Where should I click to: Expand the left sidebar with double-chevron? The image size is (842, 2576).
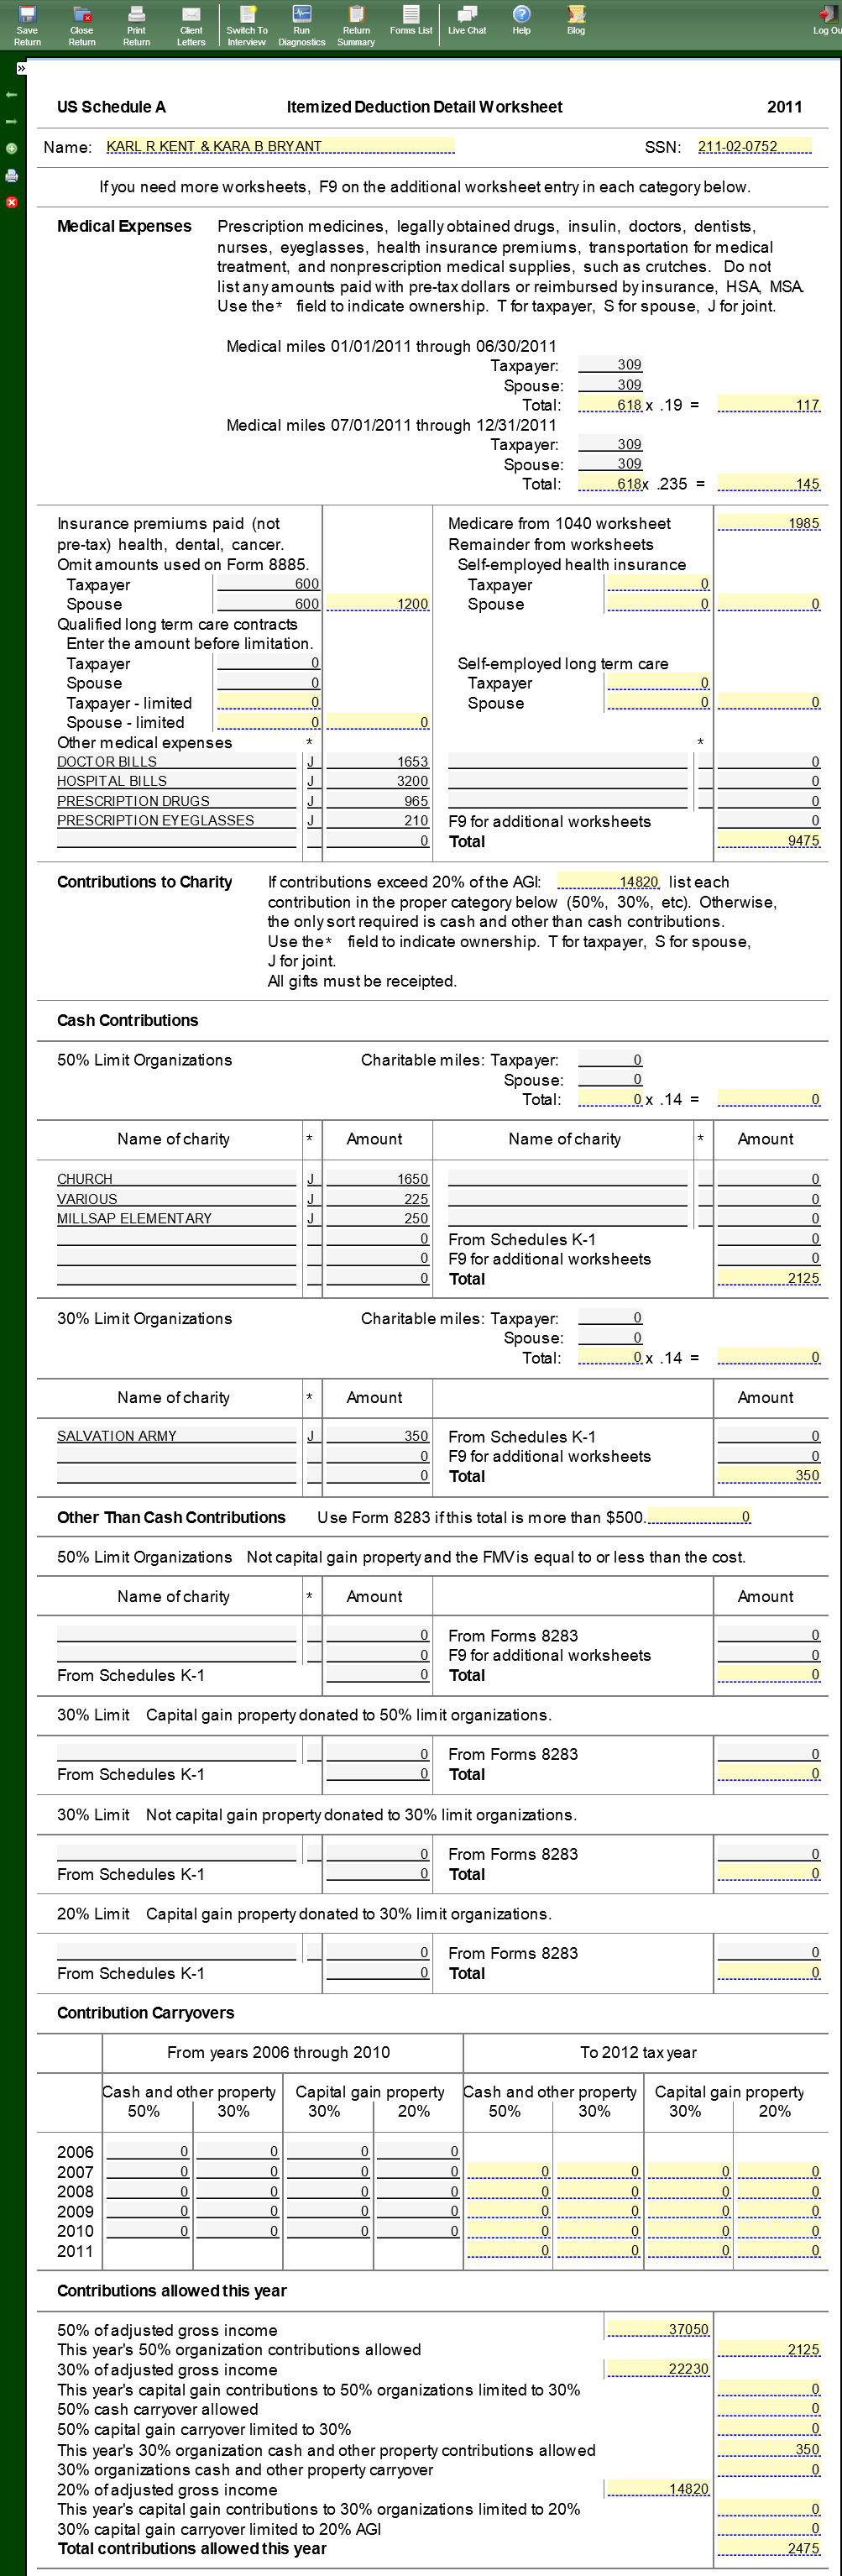tap(21, 68)
